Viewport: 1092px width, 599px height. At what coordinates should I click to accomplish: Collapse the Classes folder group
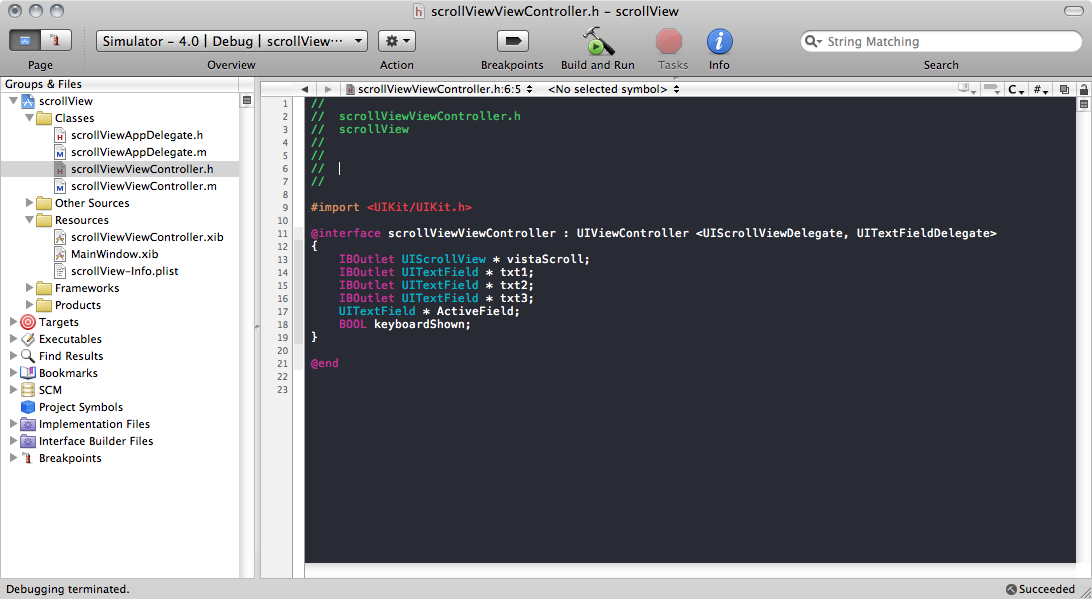pos(29,118)
